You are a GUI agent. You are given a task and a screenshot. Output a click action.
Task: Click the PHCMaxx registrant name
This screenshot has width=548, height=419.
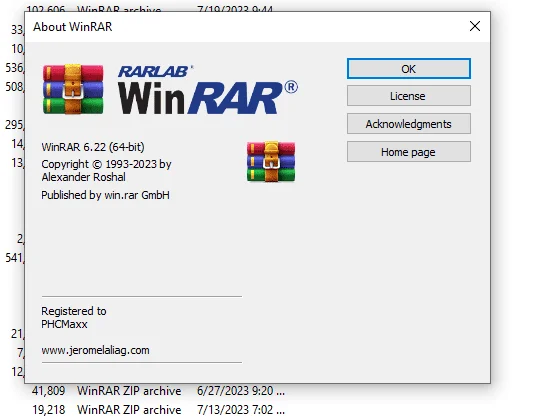pyautogui.click(x=64, y=324)
